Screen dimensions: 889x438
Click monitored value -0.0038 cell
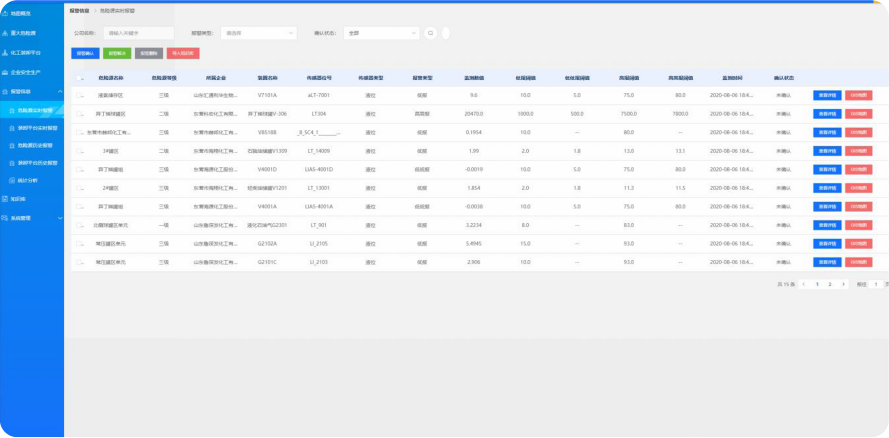coord(473,206)
